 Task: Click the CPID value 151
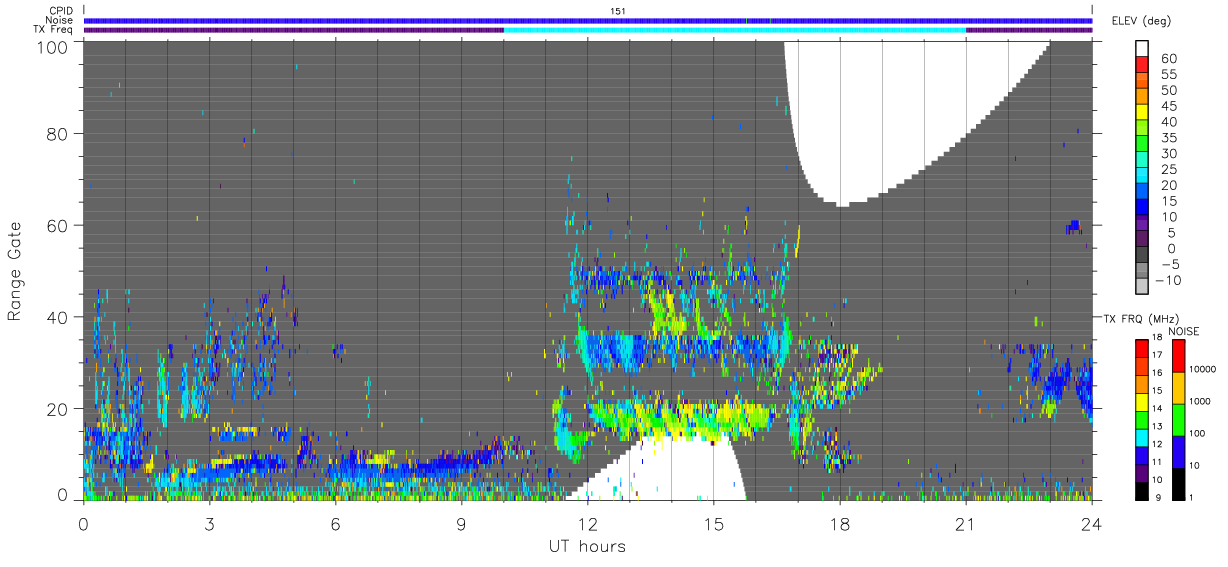coord(618,11)
